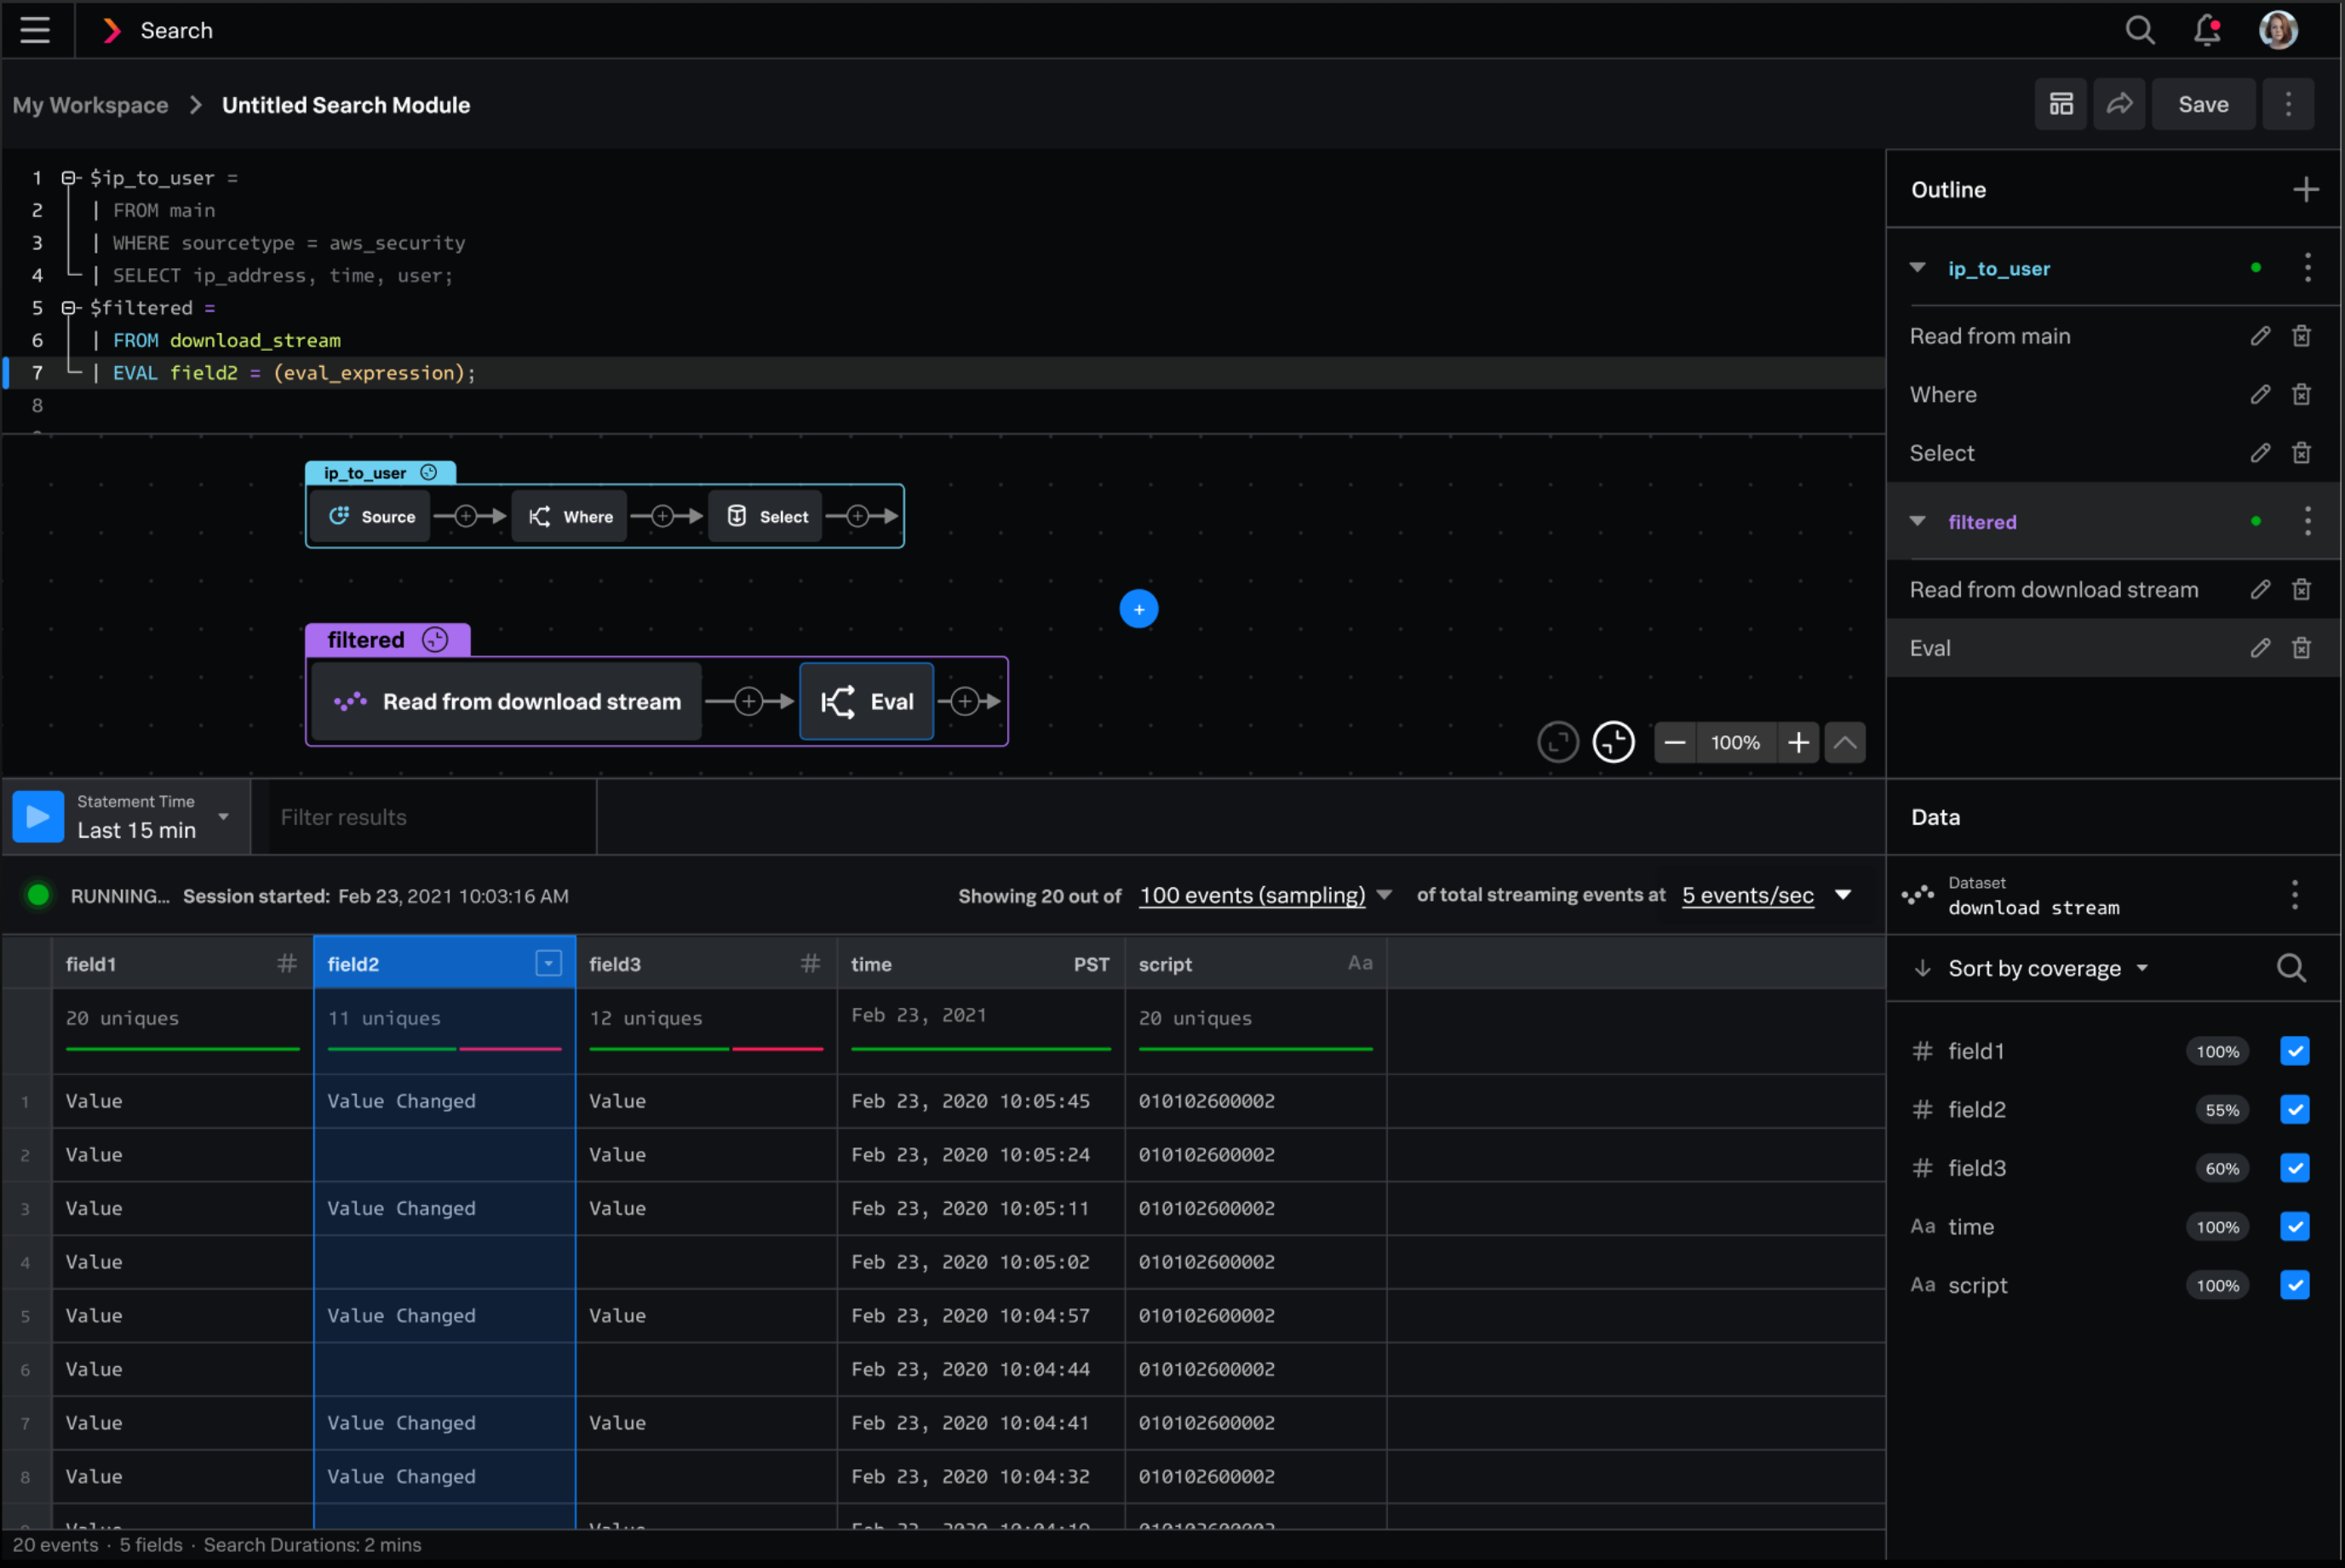This screenshot has width=2345, height=1568.
Task: Select the Read from download stream node
Action: point(506,701)
